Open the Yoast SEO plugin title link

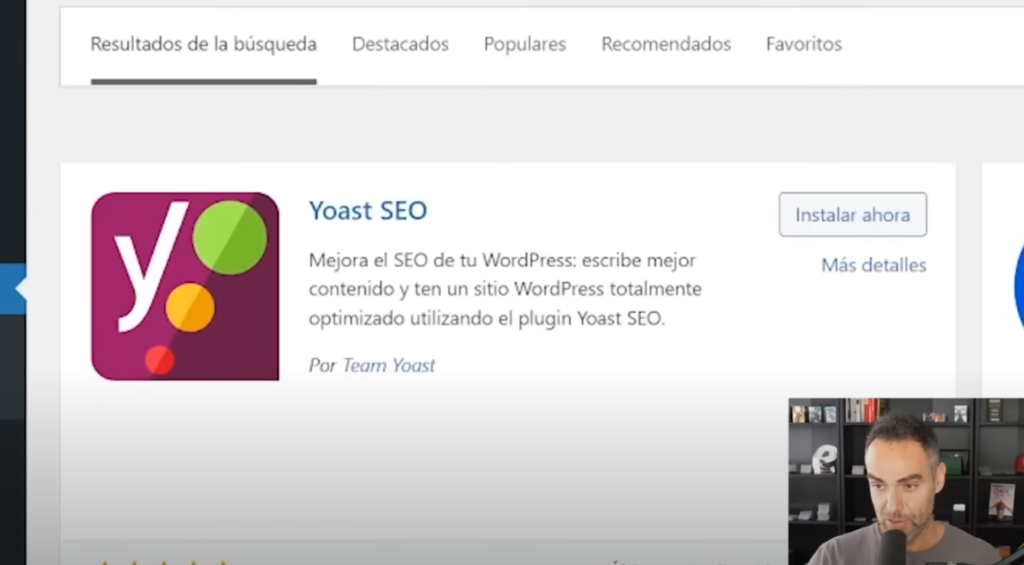pyautogui.click(x=368, y=210)
